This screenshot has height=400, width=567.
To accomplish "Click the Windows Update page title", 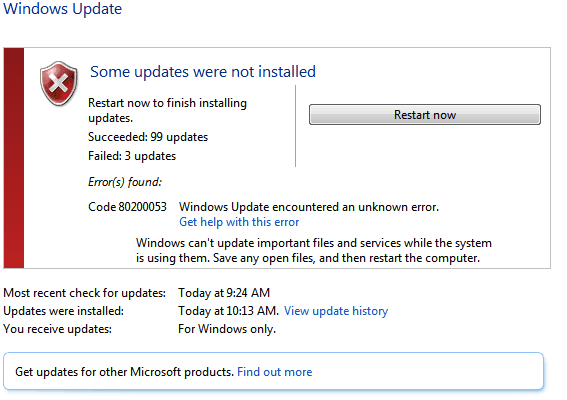I will pos(63,9).
